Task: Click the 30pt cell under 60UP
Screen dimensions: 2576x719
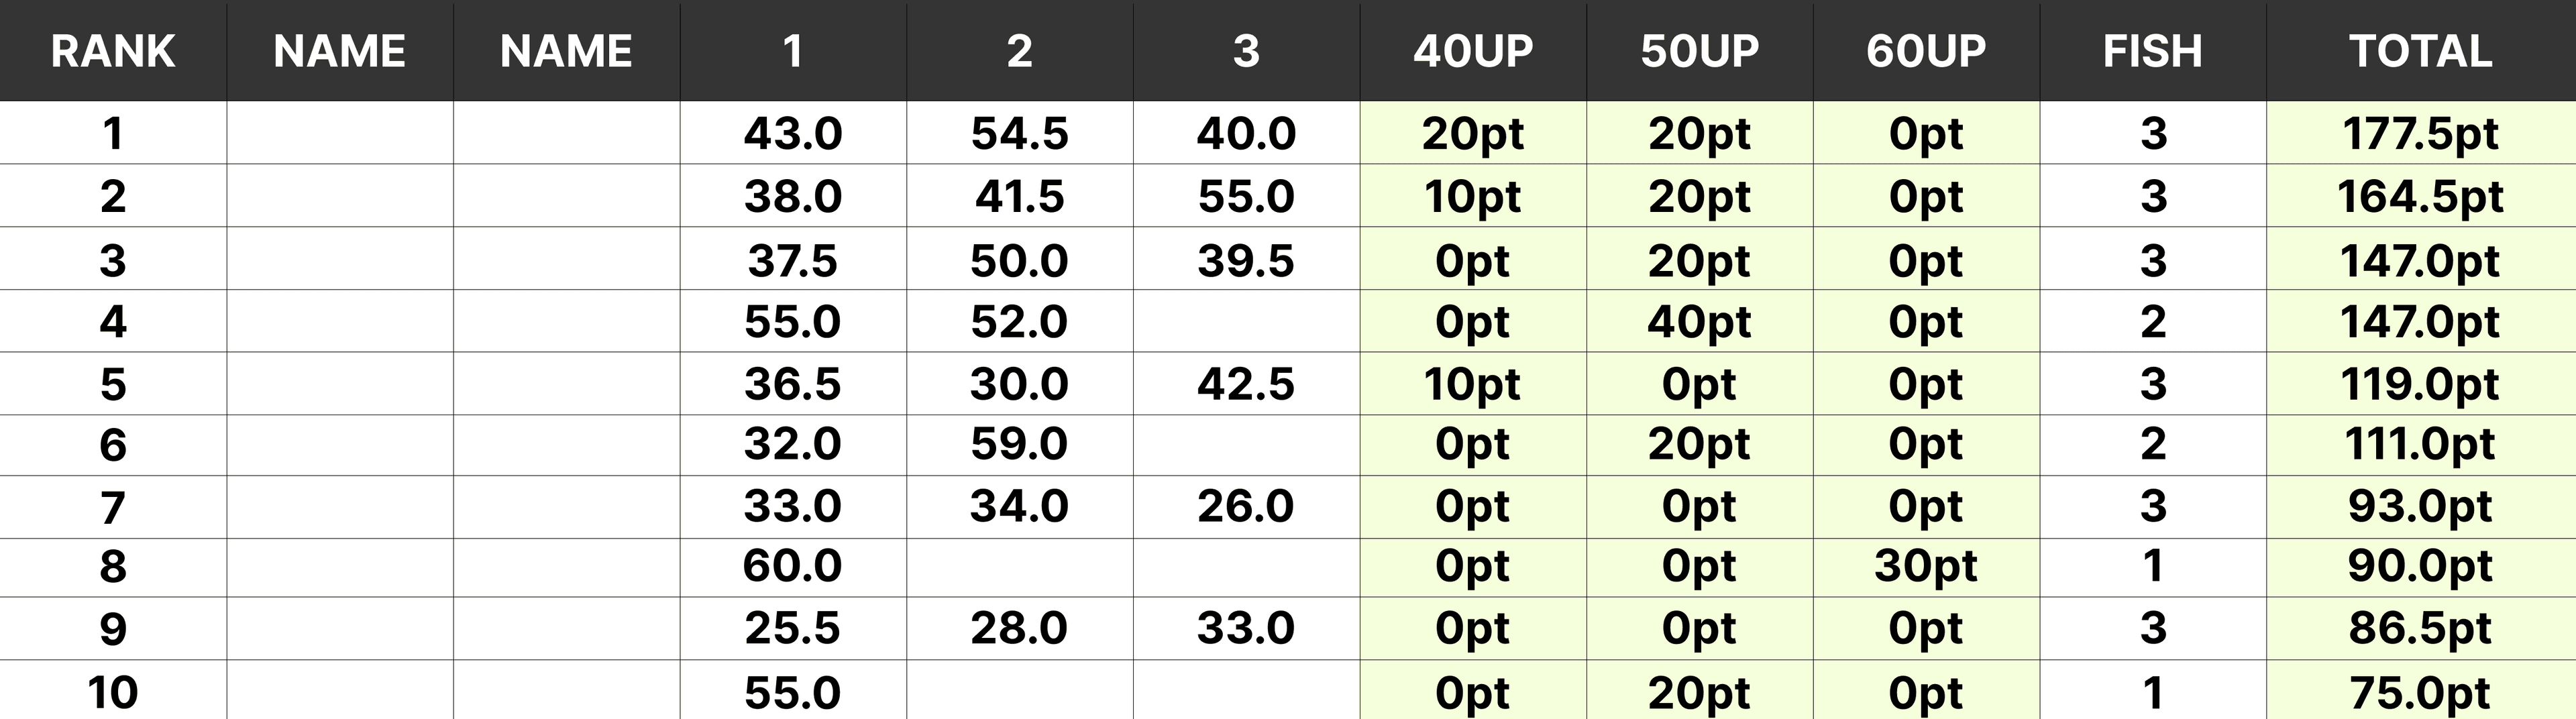Action: tap(1926, 566)
